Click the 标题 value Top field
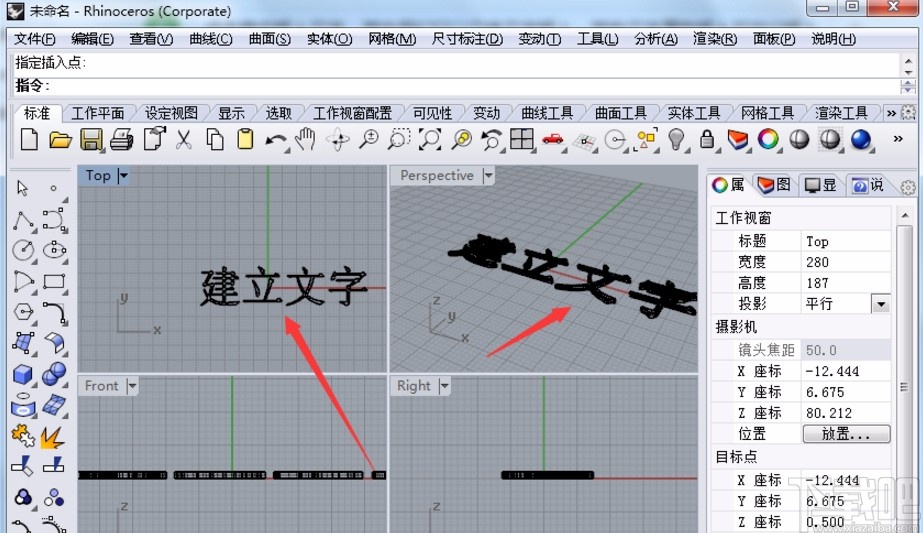923x533 pixels. pyautogui.click(x=846, y=241)
